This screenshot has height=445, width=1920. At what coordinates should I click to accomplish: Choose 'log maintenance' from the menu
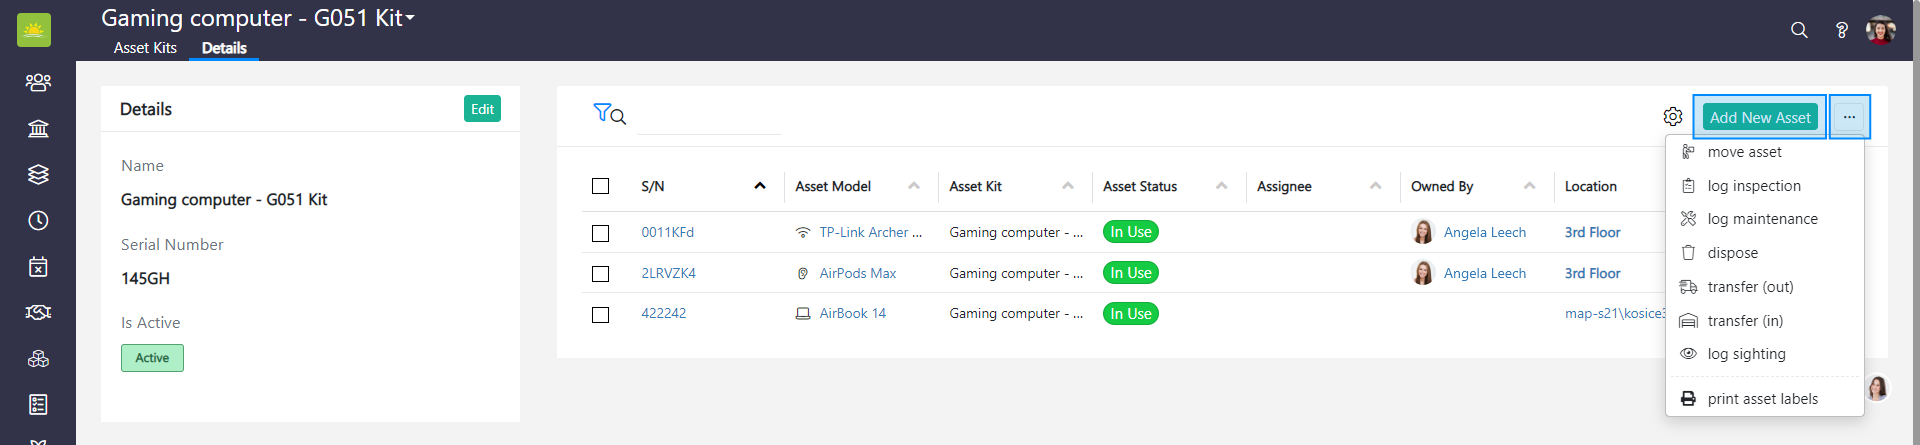click(x=1762, y=219)
